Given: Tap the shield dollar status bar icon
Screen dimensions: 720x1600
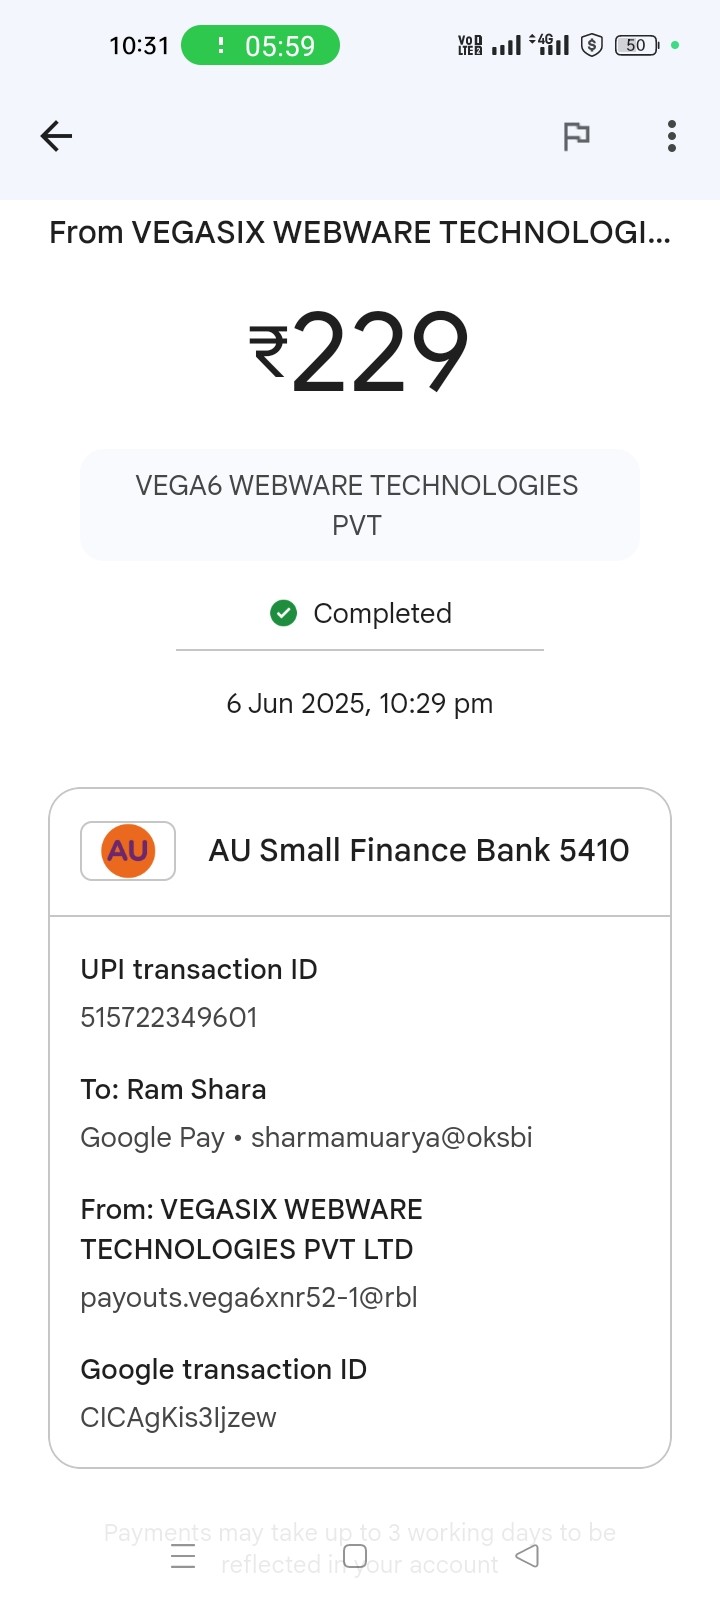Looking at the screenshot, I should tap(592, 45).
